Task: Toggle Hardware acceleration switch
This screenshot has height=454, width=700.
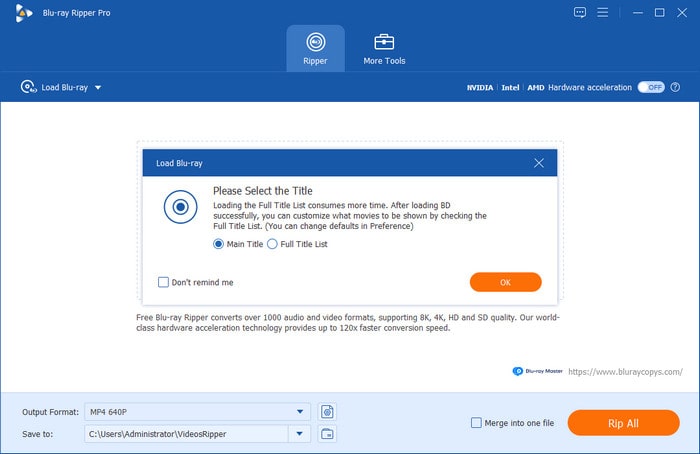Action: (x=651, y=87)
